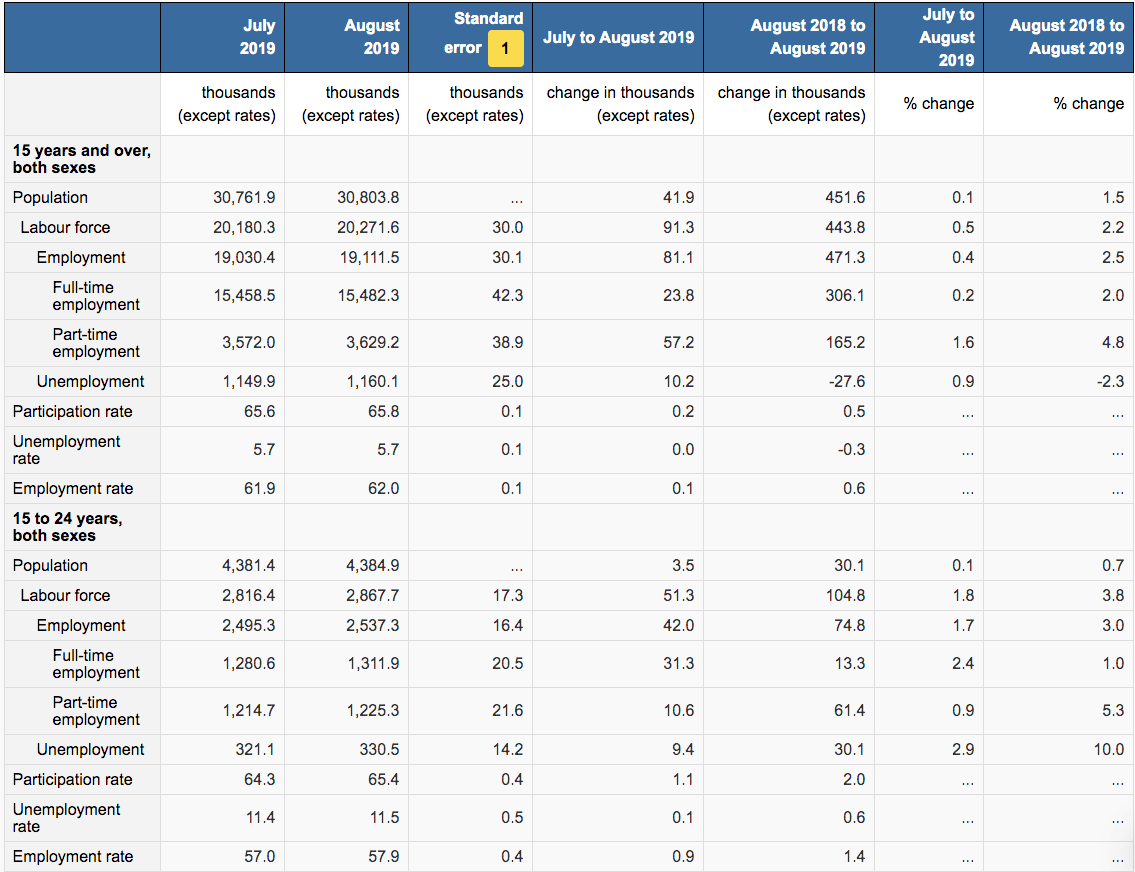
Task: Click the part-time employment change 165.2
Action: pyautogui.click(x=845, y=342)
